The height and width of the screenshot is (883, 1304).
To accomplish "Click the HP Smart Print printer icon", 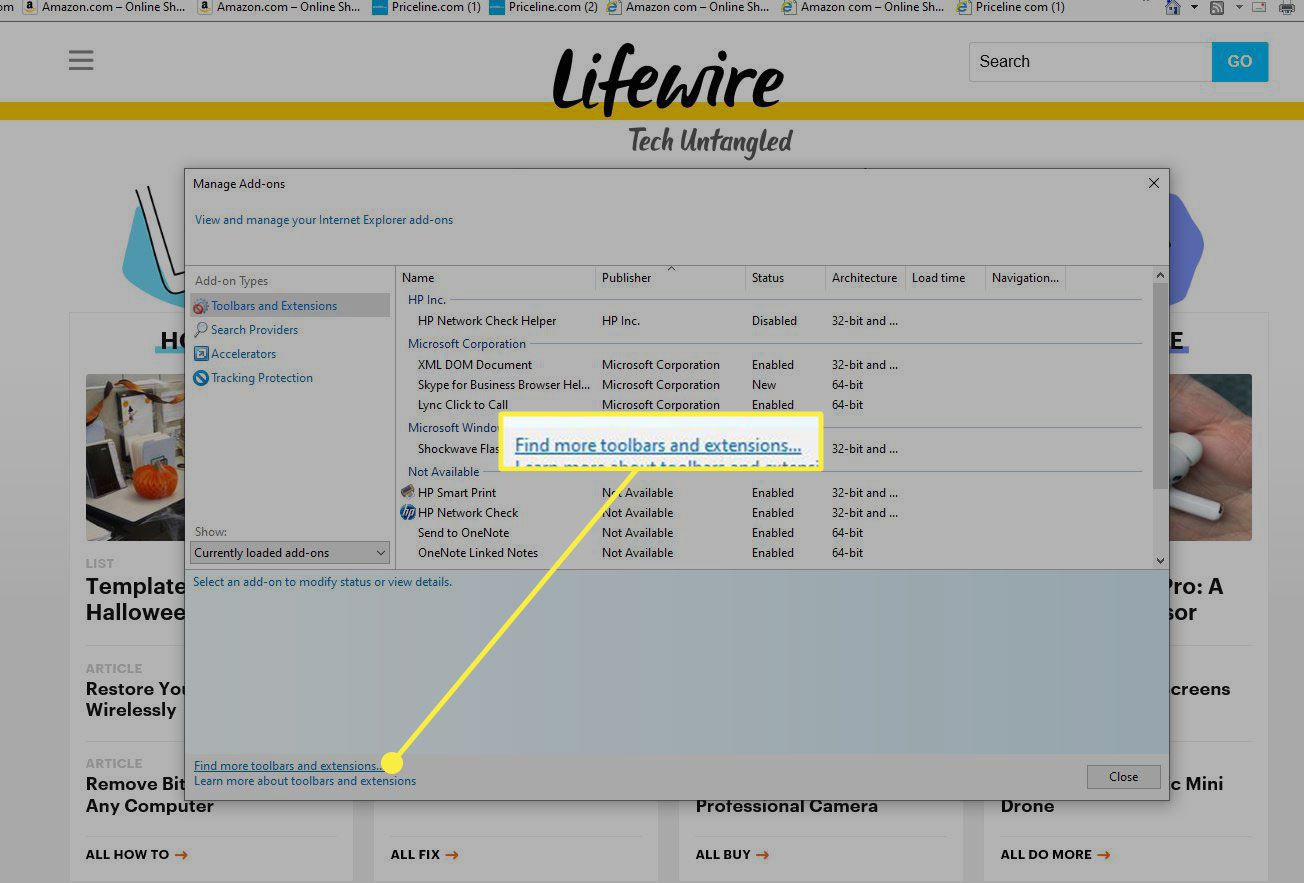I will click(407, 492).
